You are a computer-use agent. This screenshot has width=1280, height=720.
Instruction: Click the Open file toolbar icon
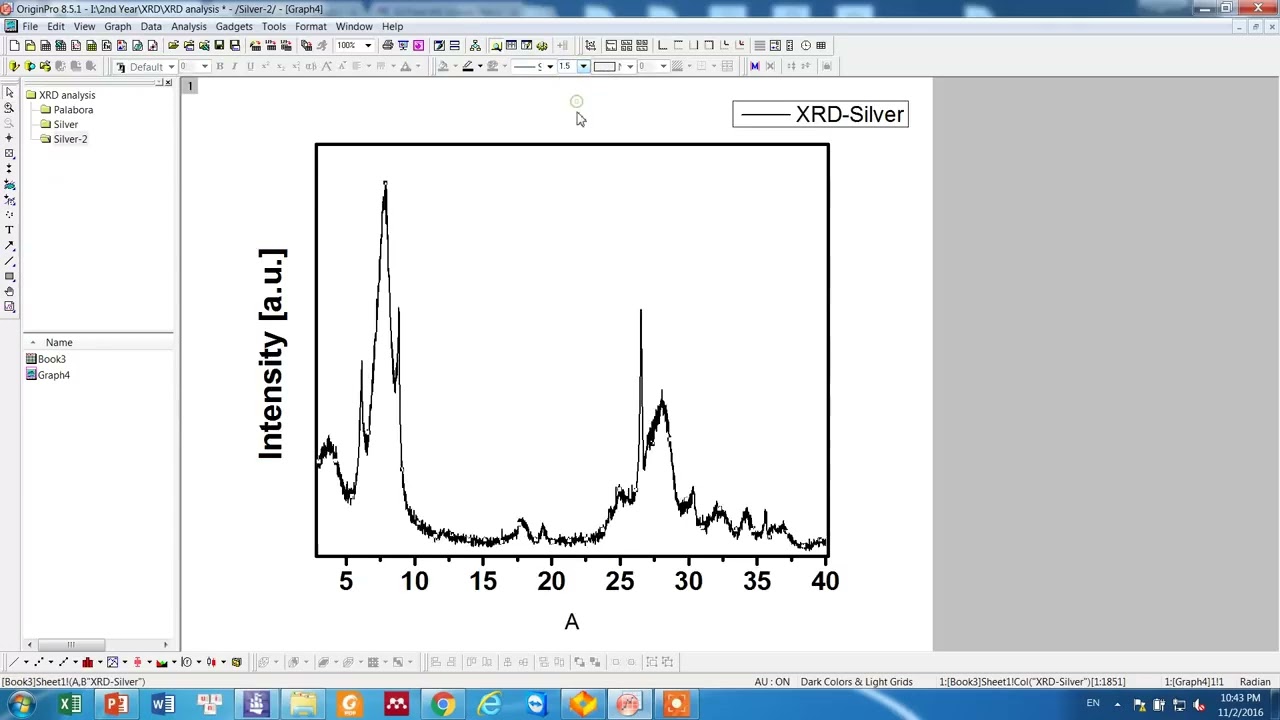173,46
